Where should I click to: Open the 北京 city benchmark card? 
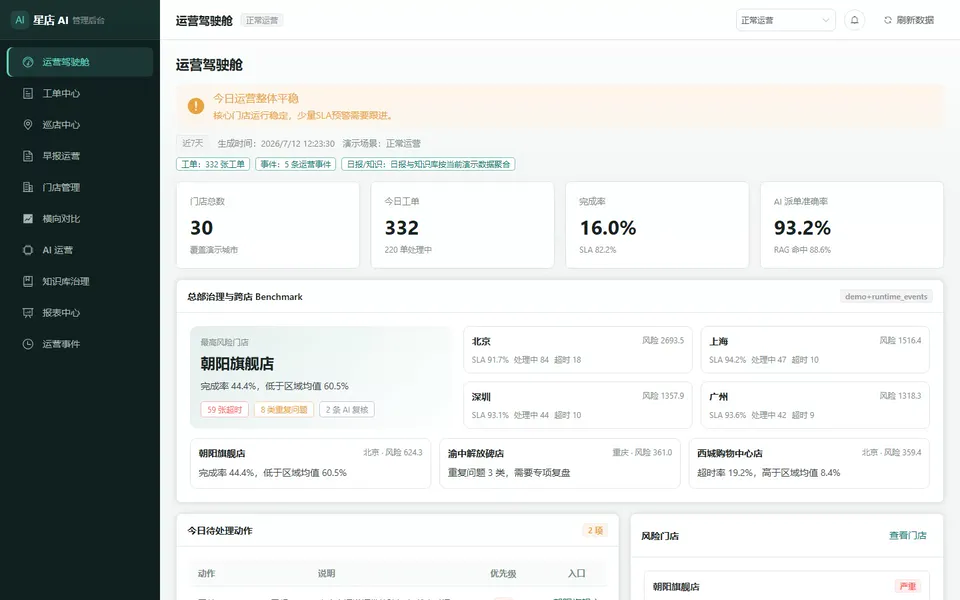(577, 350)
